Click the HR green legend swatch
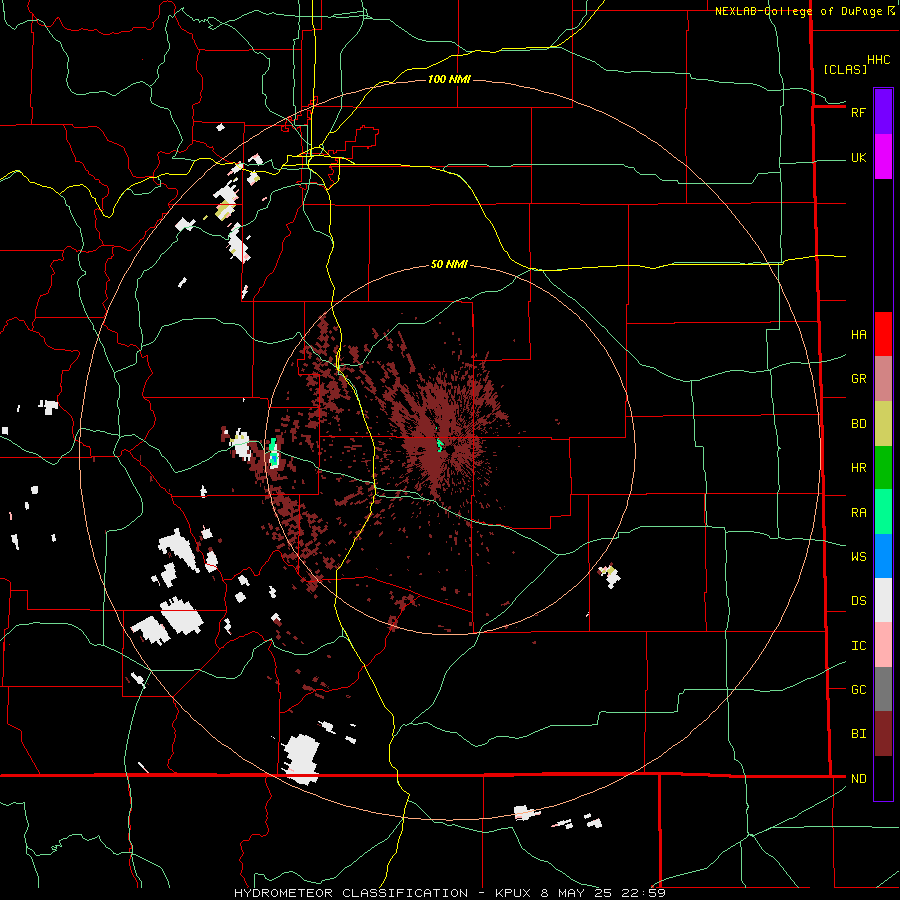The height and width of the screenshot is (900, 900). [x=883, y=468]
